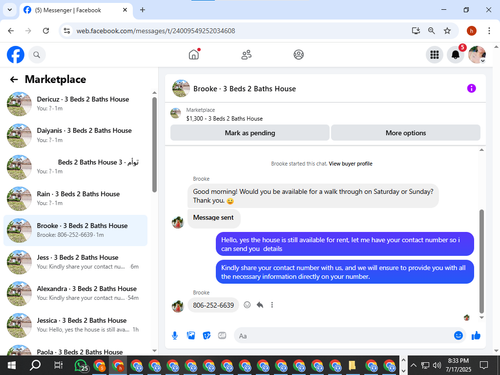Open the GIF picker icon
The image size is (500, 375).
point(222,335)
